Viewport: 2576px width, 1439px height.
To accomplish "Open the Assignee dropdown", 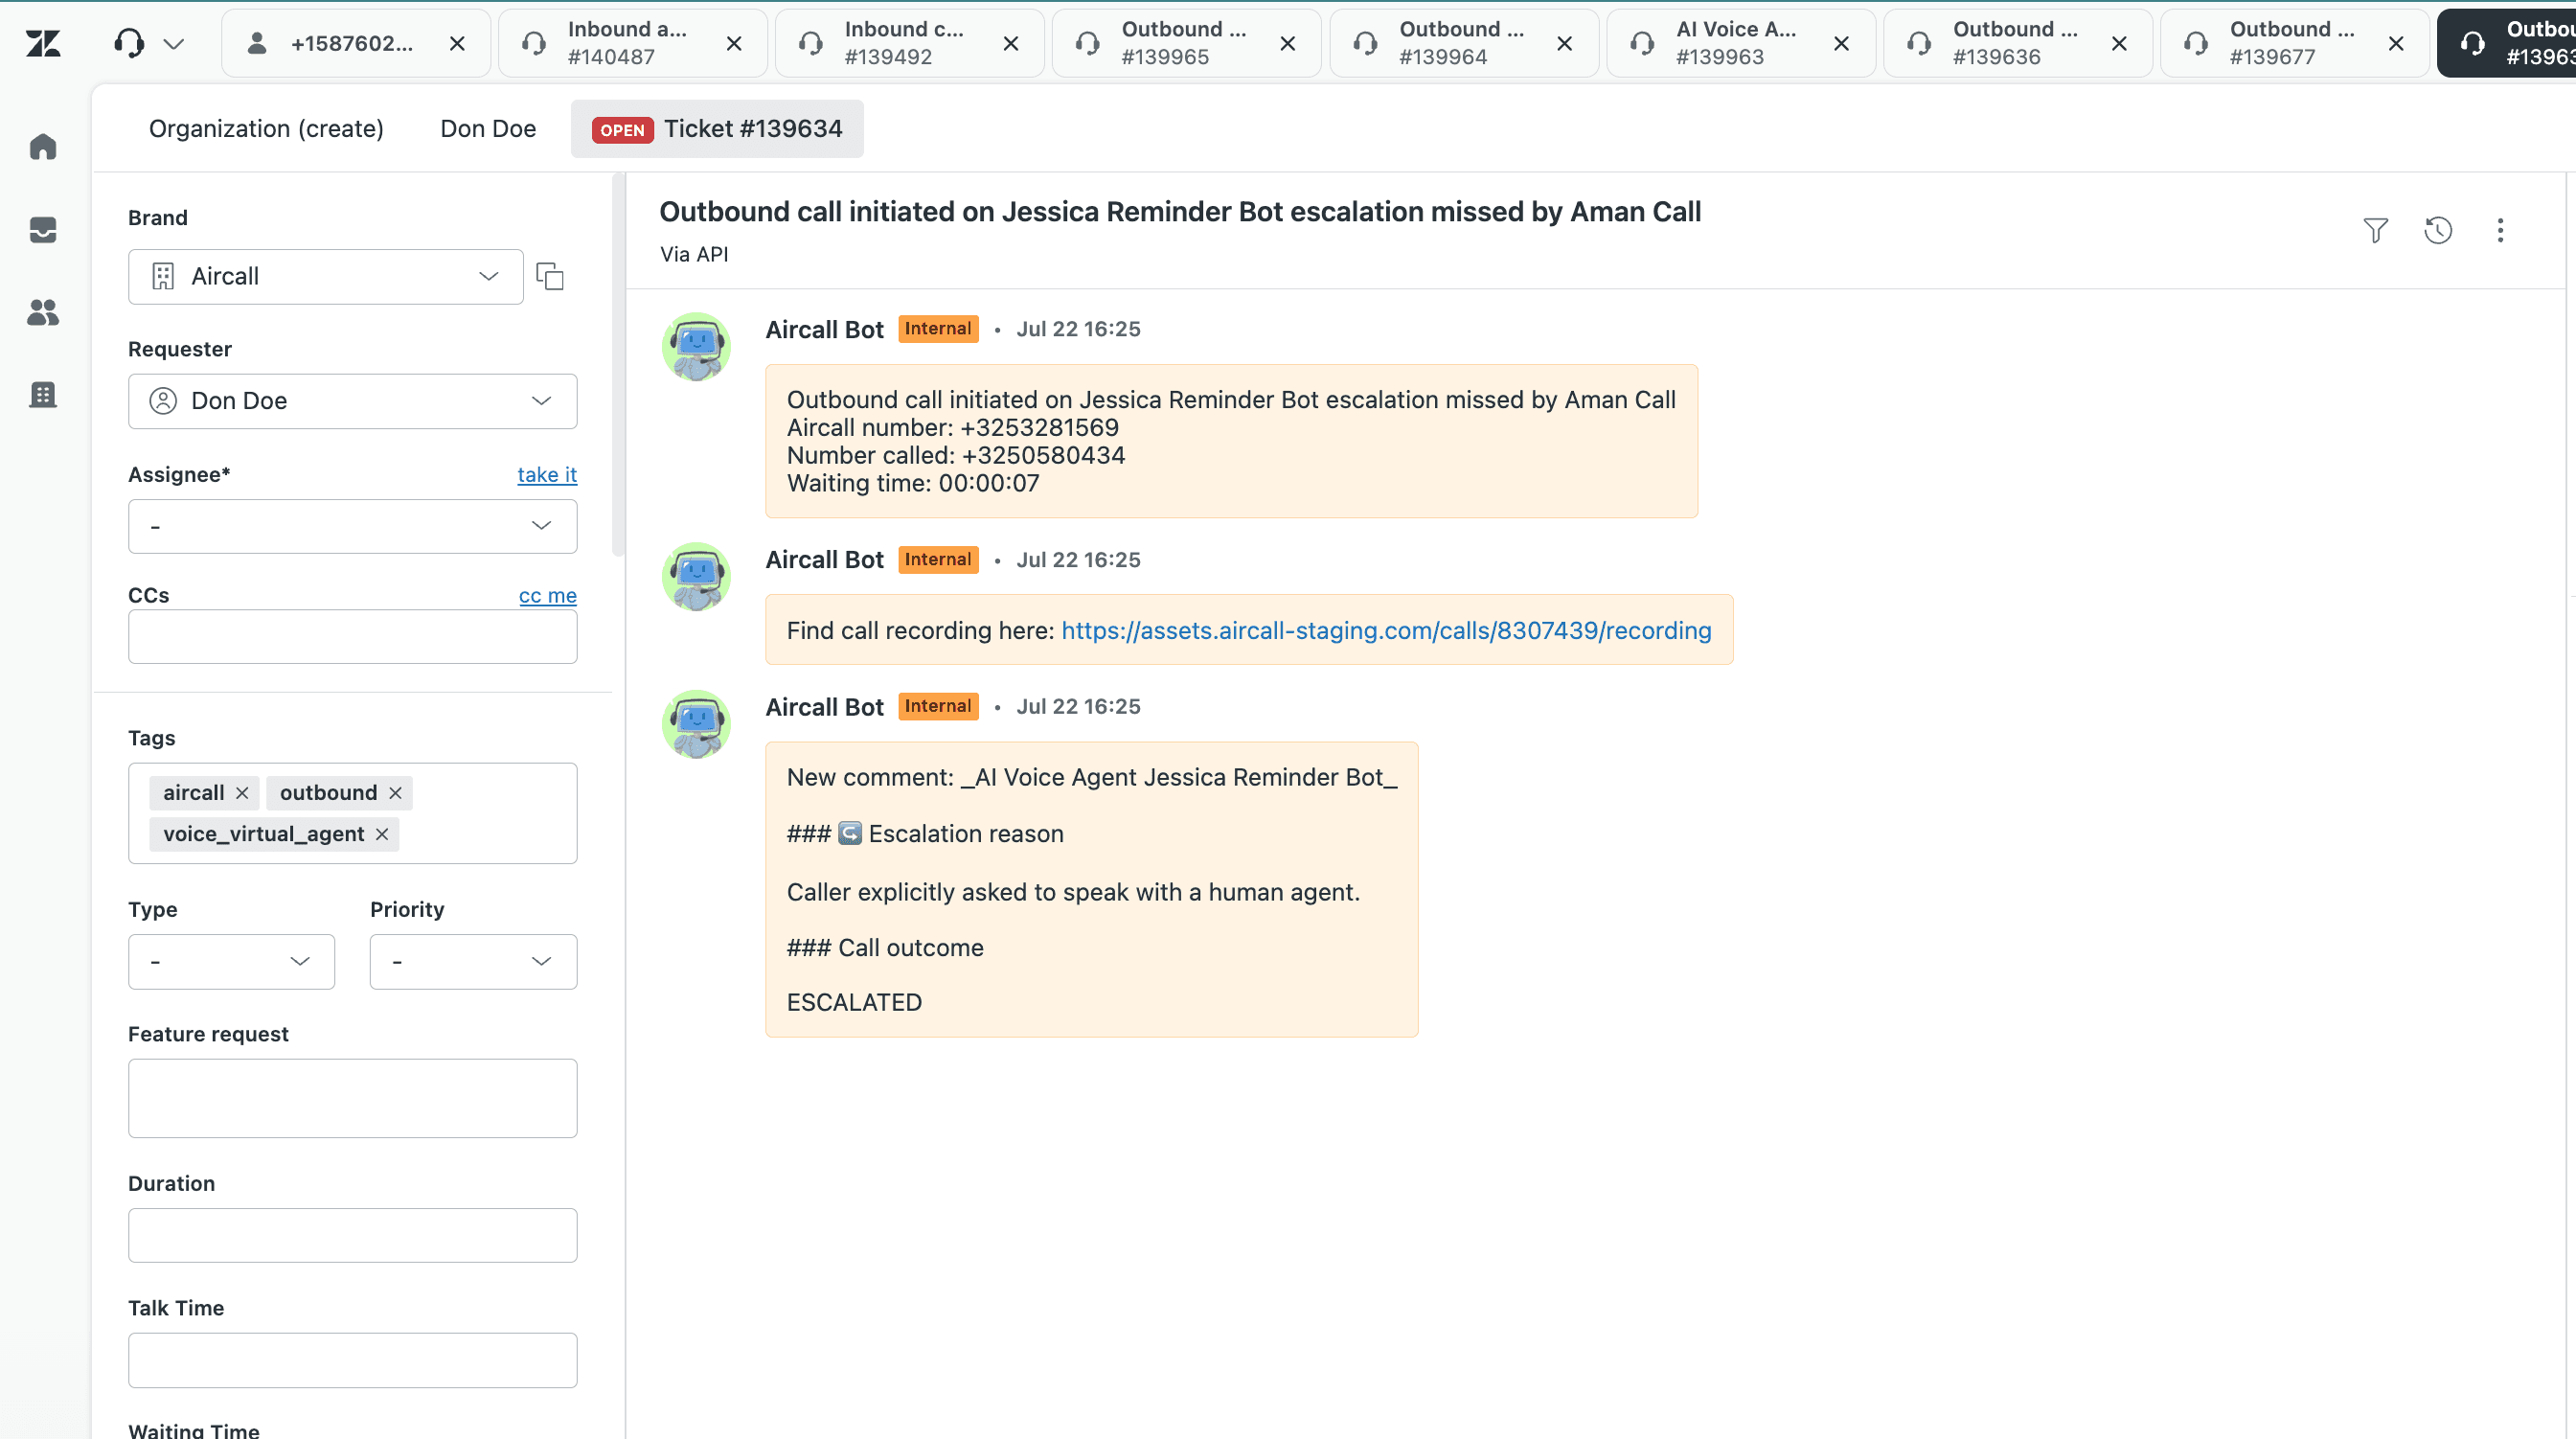I will click(352, 526).
